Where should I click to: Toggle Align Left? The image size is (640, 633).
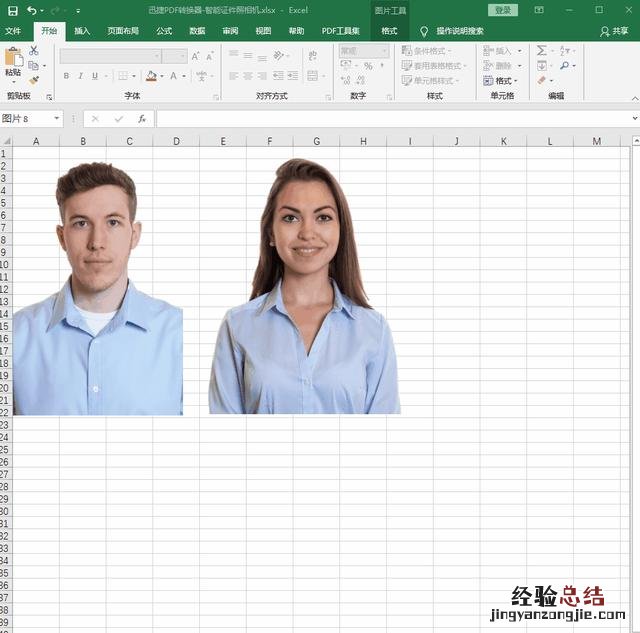(233, 76)
